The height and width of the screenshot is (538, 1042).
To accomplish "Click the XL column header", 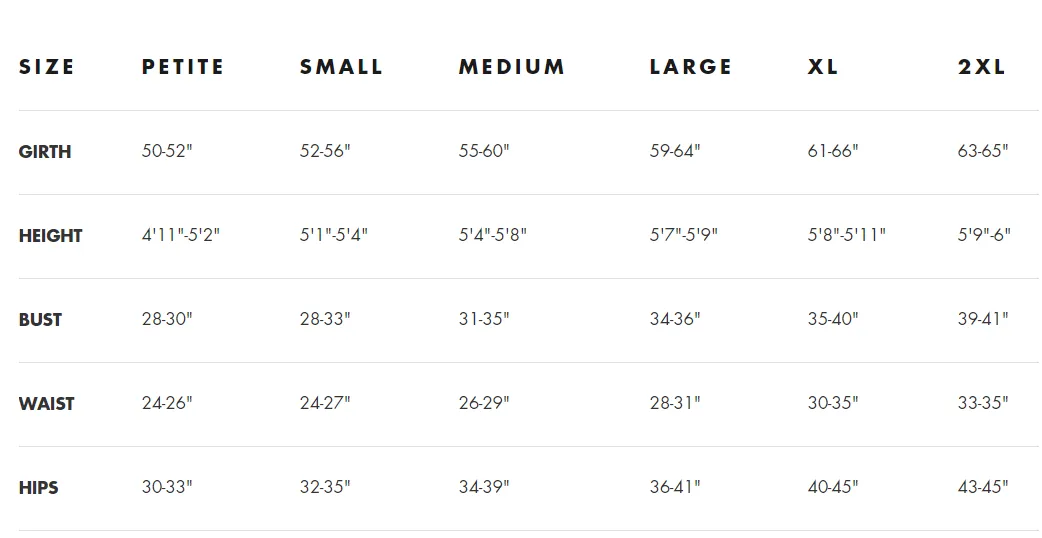I will click(823, 67).
